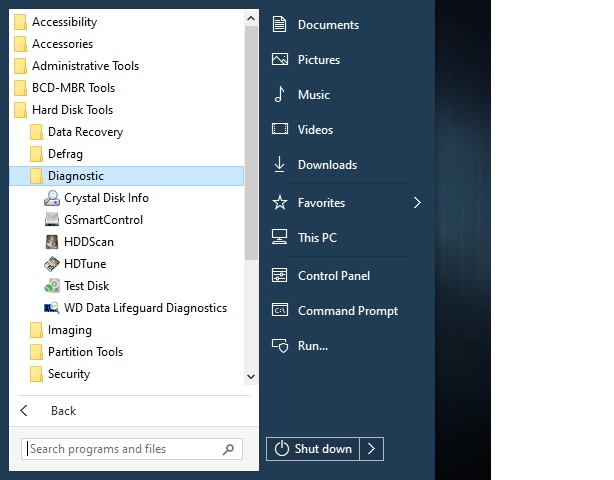Screen dimensions: 614x480
Task: Select the BCD-MBR Tools label
Action: click(74, 88)
